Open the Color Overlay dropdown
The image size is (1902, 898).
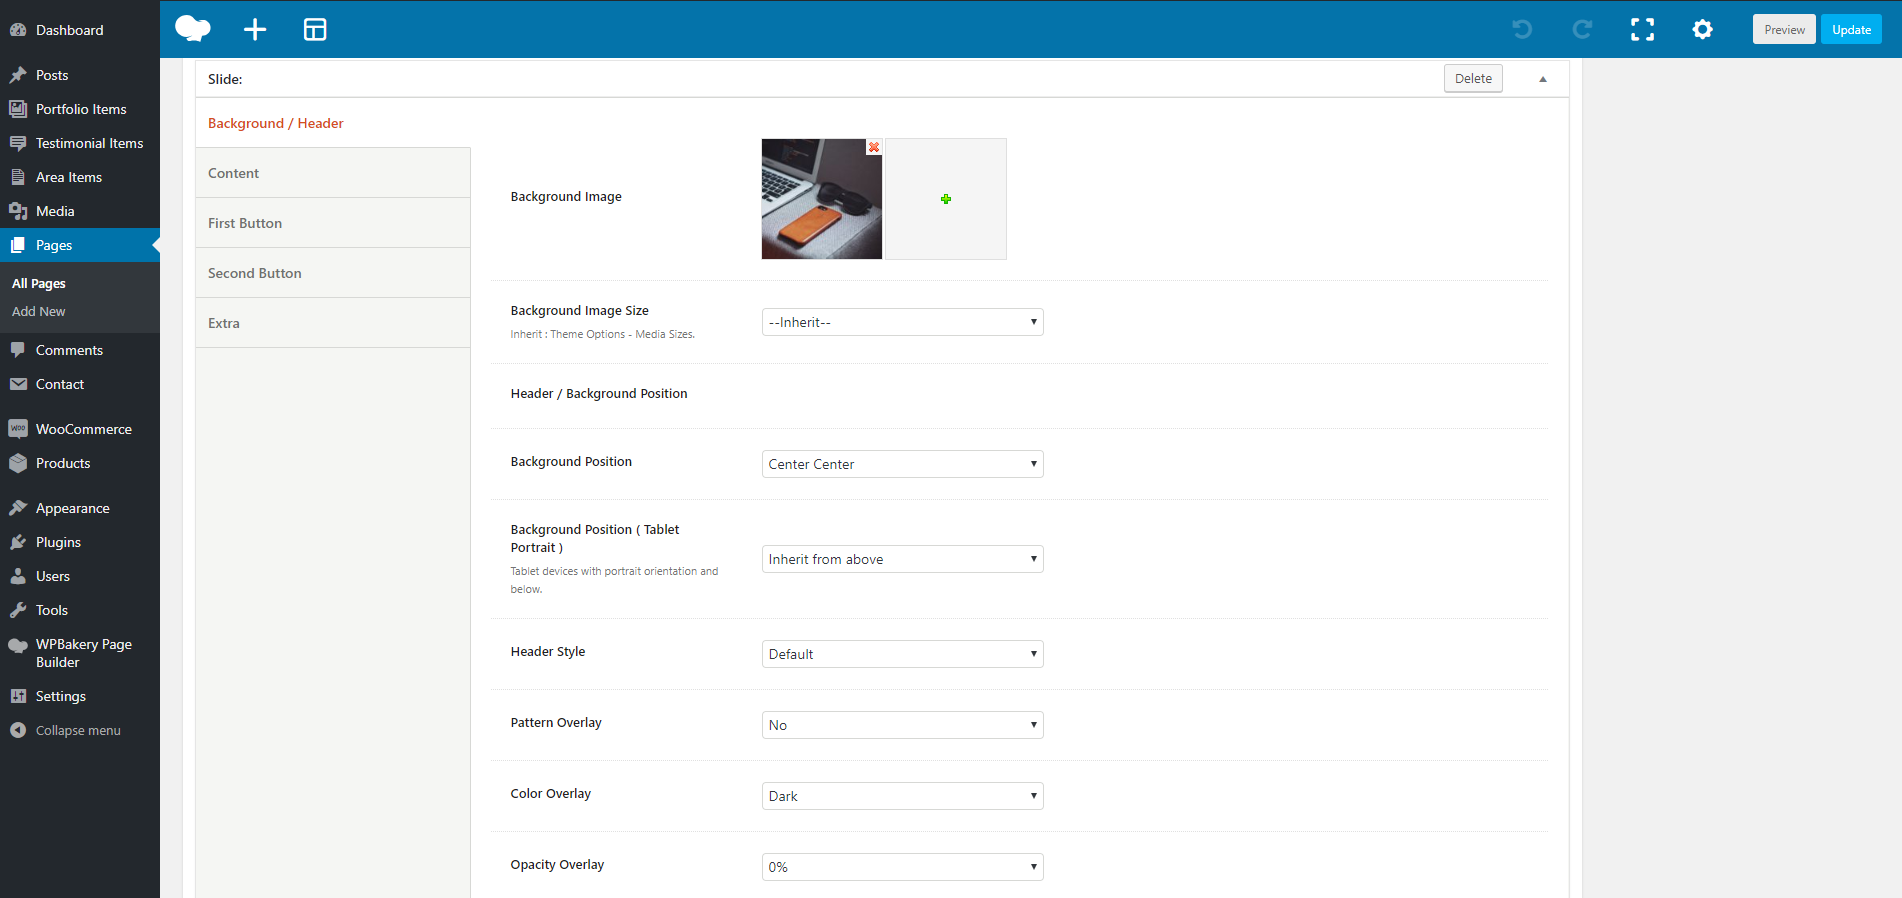coord(902,796)
